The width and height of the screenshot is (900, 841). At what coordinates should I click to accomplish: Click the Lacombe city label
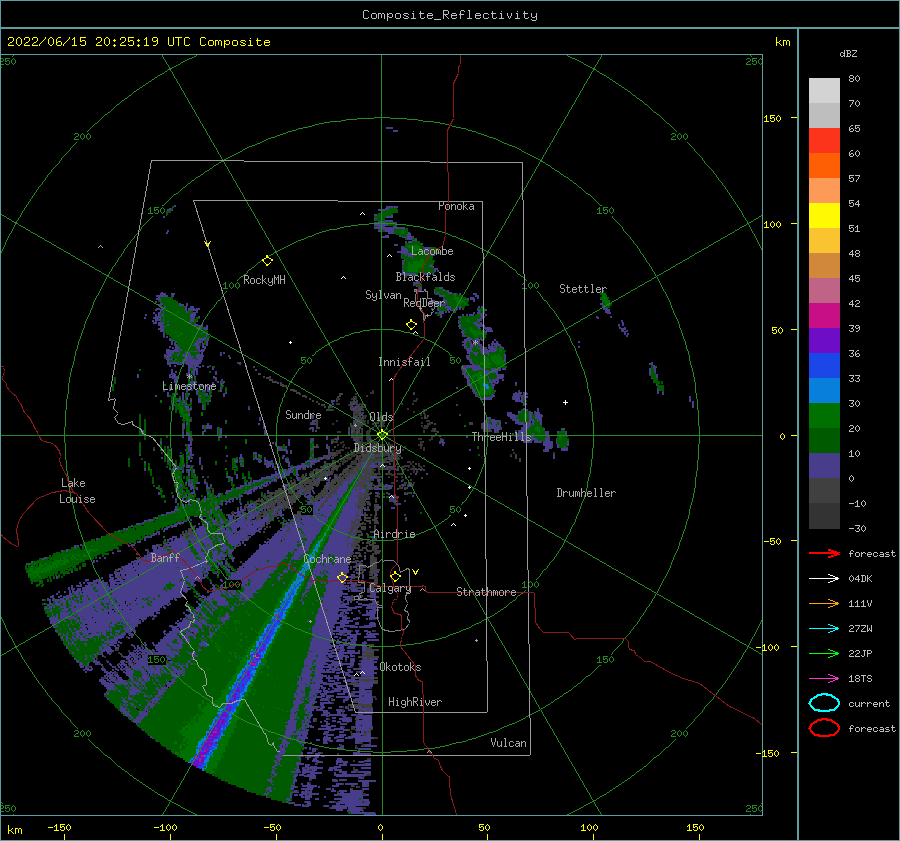[x=432, y=251]
